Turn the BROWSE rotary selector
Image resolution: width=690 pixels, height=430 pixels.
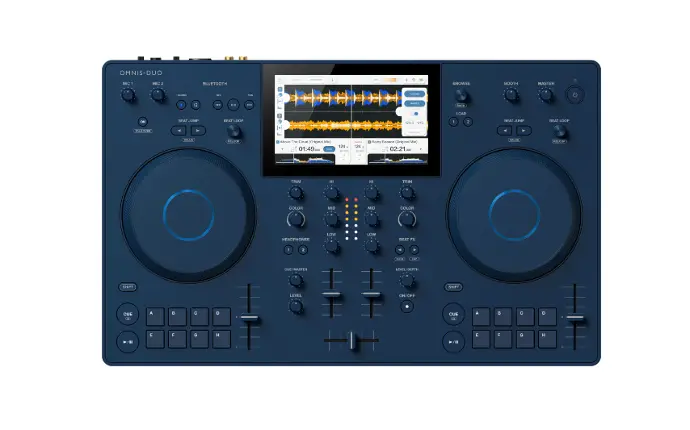461,95
